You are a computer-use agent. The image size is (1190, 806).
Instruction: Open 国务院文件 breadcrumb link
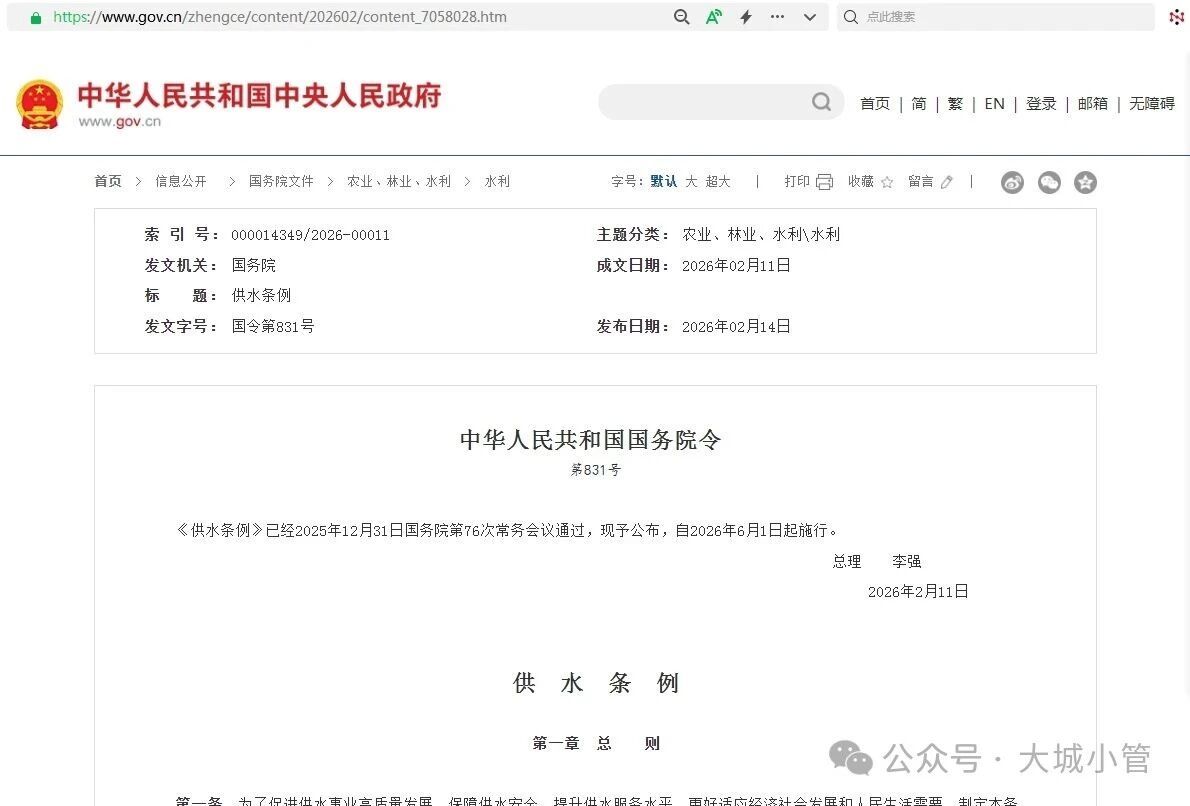click(281, 182)
